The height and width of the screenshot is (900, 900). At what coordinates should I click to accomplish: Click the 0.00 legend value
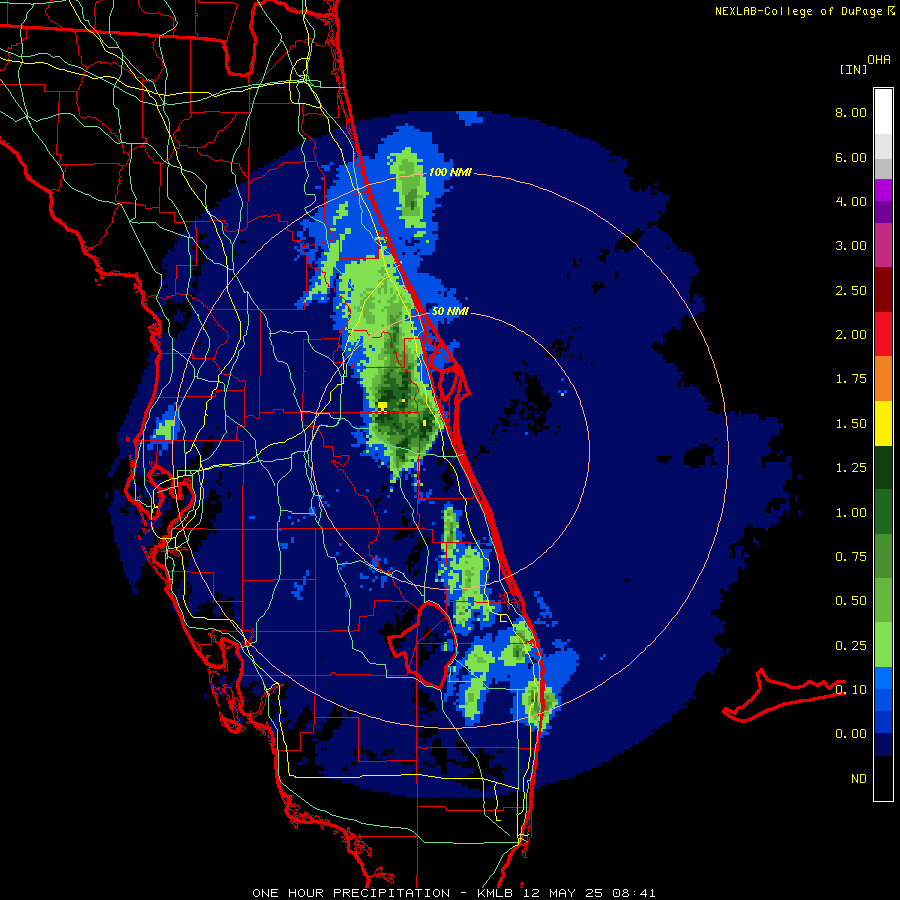pyautogui.click(x=851, y=734)
